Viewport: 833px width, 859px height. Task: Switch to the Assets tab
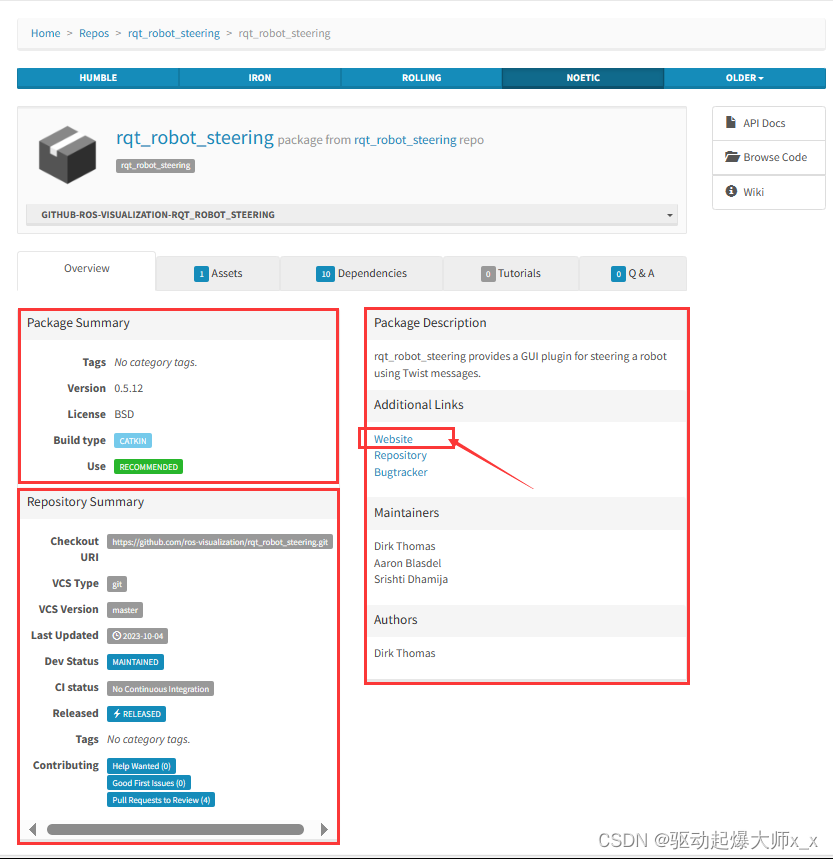pyautogui.click(x=218, y=273)
